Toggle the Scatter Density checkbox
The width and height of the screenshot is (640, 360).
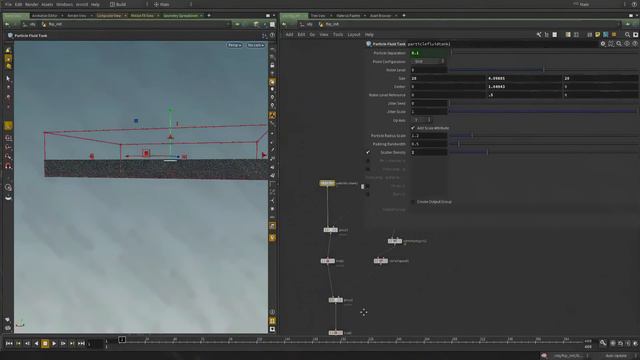pyautogui.click(x=368, y=152)
